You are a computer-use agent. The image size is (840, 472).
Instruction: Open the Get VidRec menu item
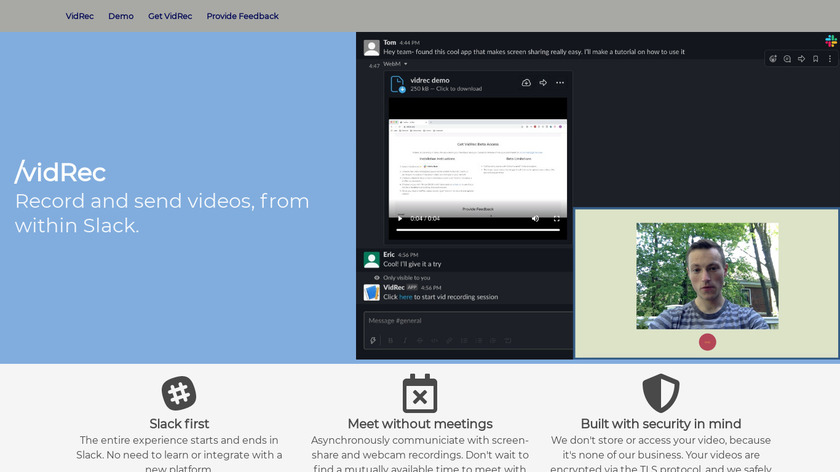(170, 16)
